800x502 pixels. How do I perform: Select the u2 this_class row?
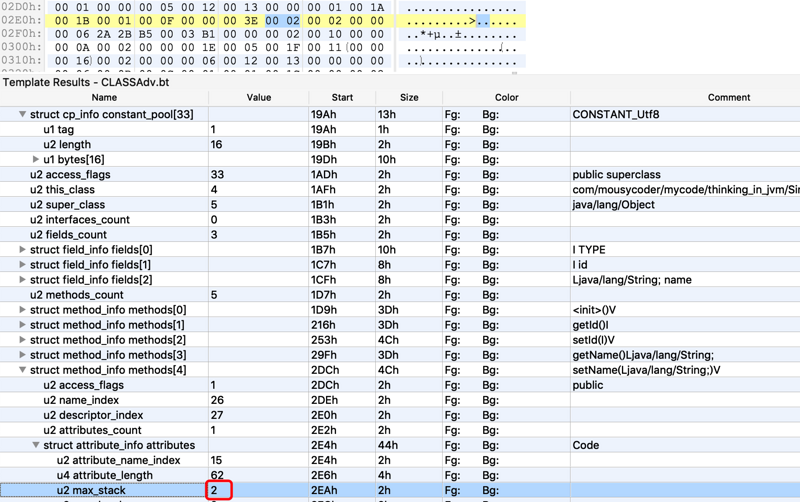[400, 189]
